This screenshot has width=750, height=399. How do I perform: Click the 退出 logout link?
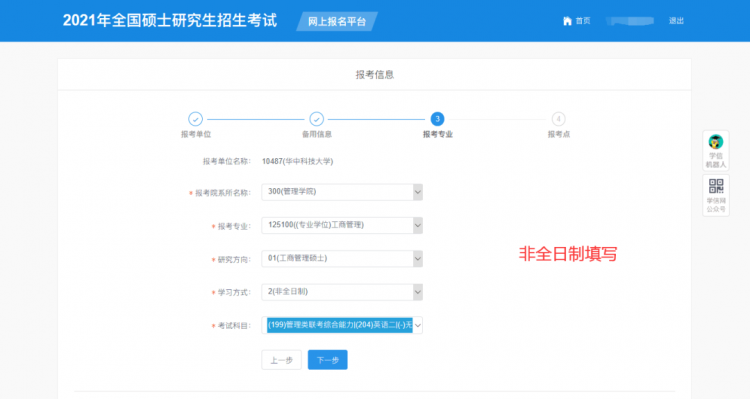pyautogui.click(x=676, y=21)
